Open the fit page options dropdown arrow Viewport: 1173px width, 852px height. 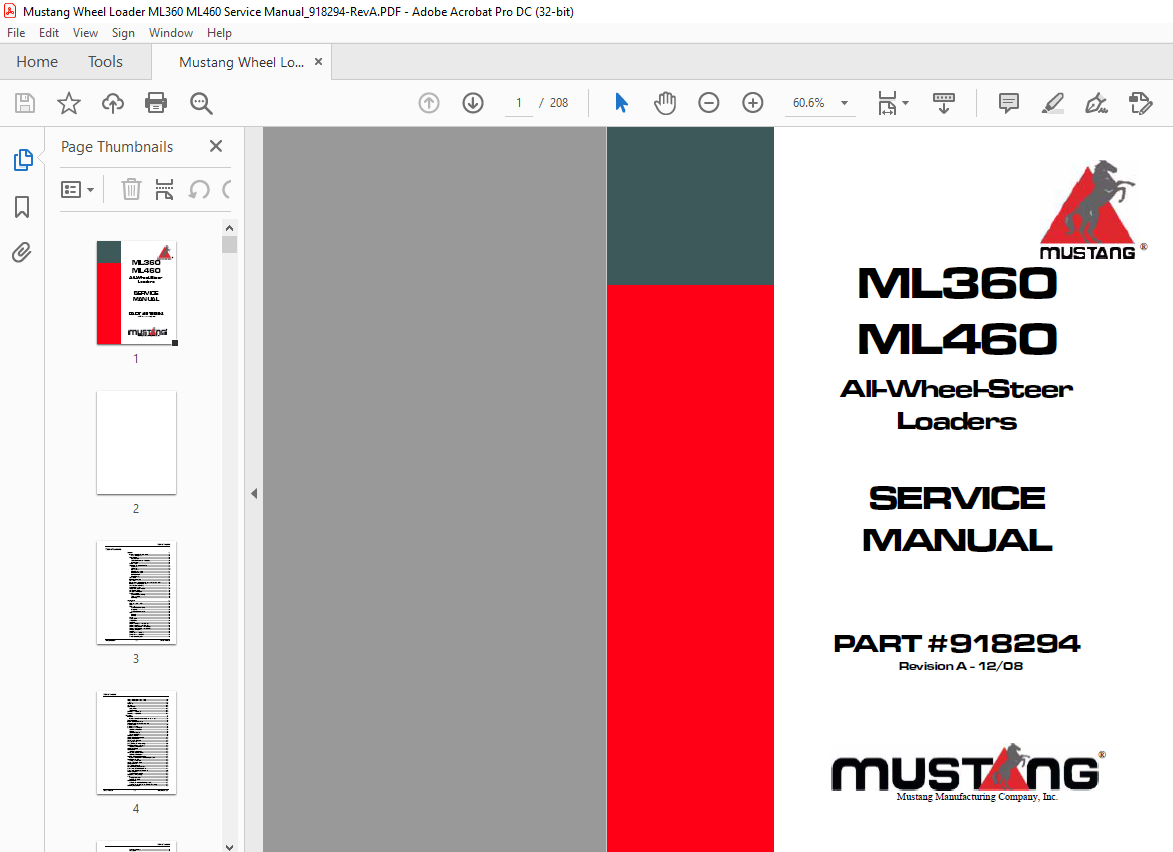[906, 103]
